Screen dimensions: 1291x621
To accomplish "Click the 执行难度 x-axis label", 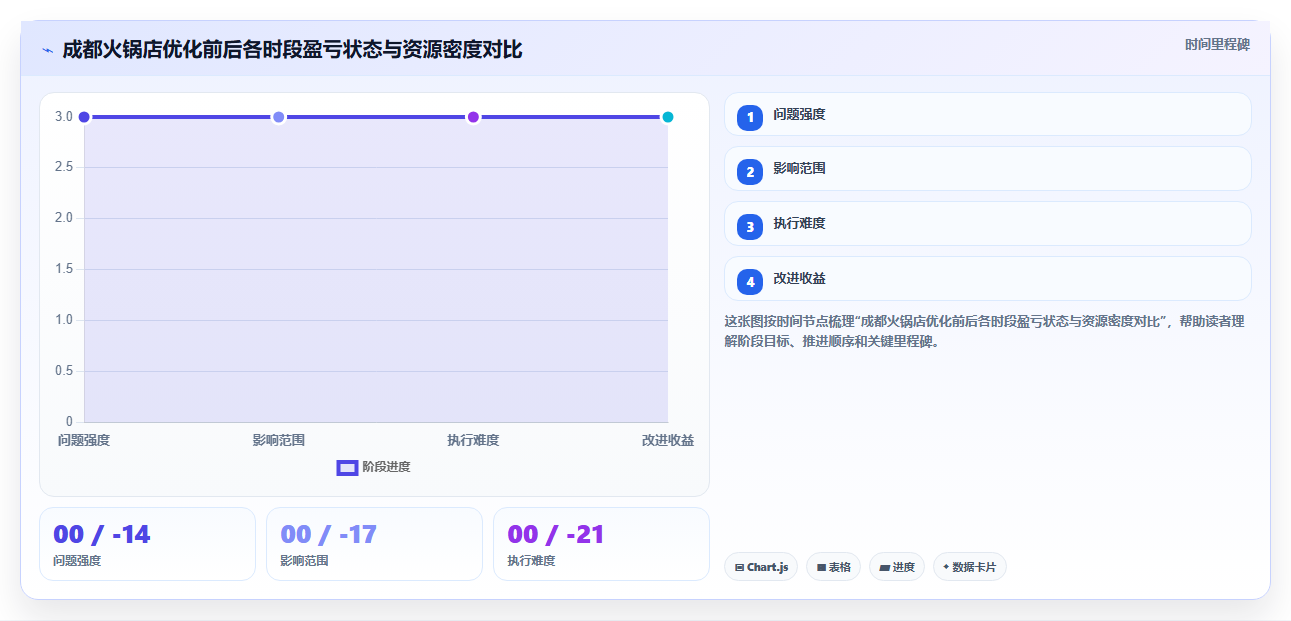I will pos(473,440).
